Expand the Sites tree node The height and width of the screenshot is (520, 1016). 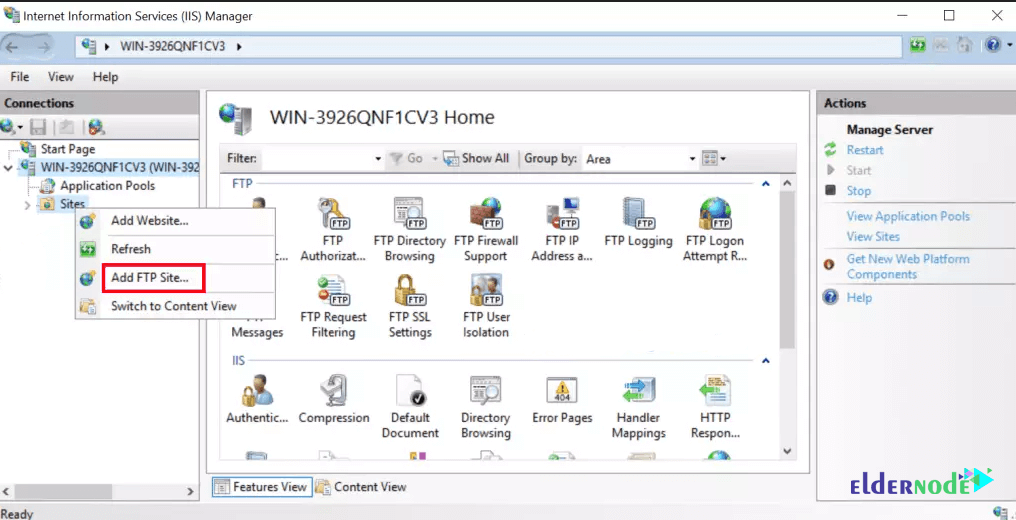point(27,205)
